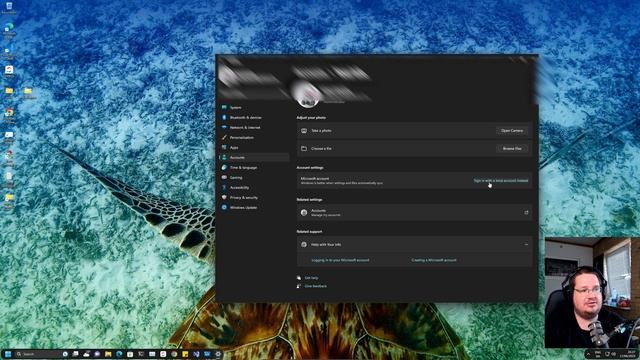Open Accessibility settings
The width and height of the screenshot is (640, 360).
[254, 187]
